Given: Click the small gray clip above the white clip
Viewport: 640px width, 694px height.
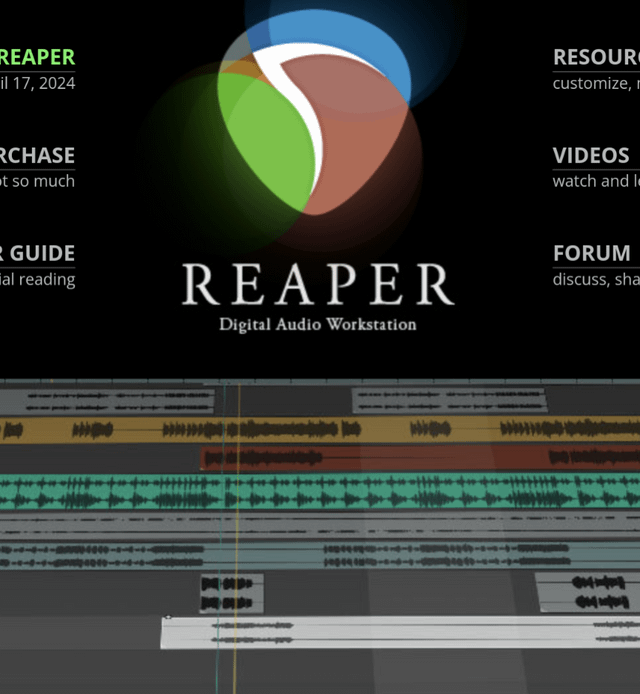Looking at the screenshot, I should pos(232,593).
